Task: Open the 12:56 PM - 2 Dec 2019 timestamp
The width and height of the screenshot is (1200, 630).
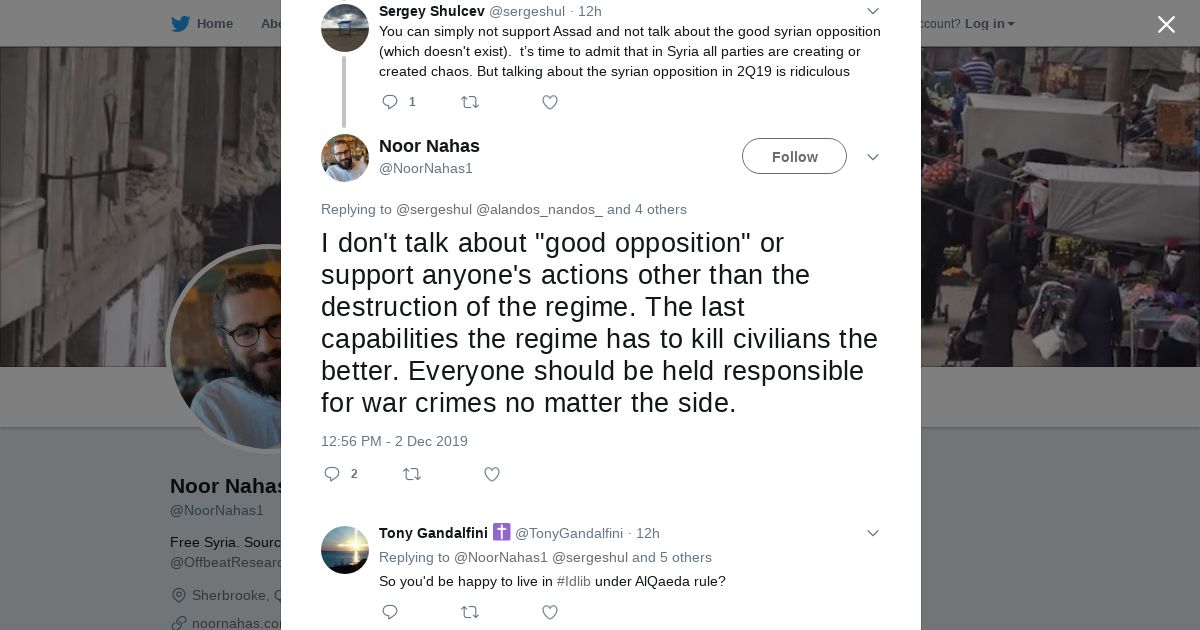Action: tap(394, 441)
